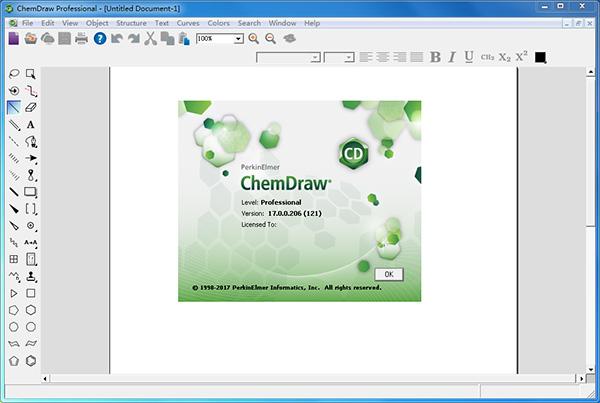
Task: Click OK on the About dialog
Action: [389, 274]
